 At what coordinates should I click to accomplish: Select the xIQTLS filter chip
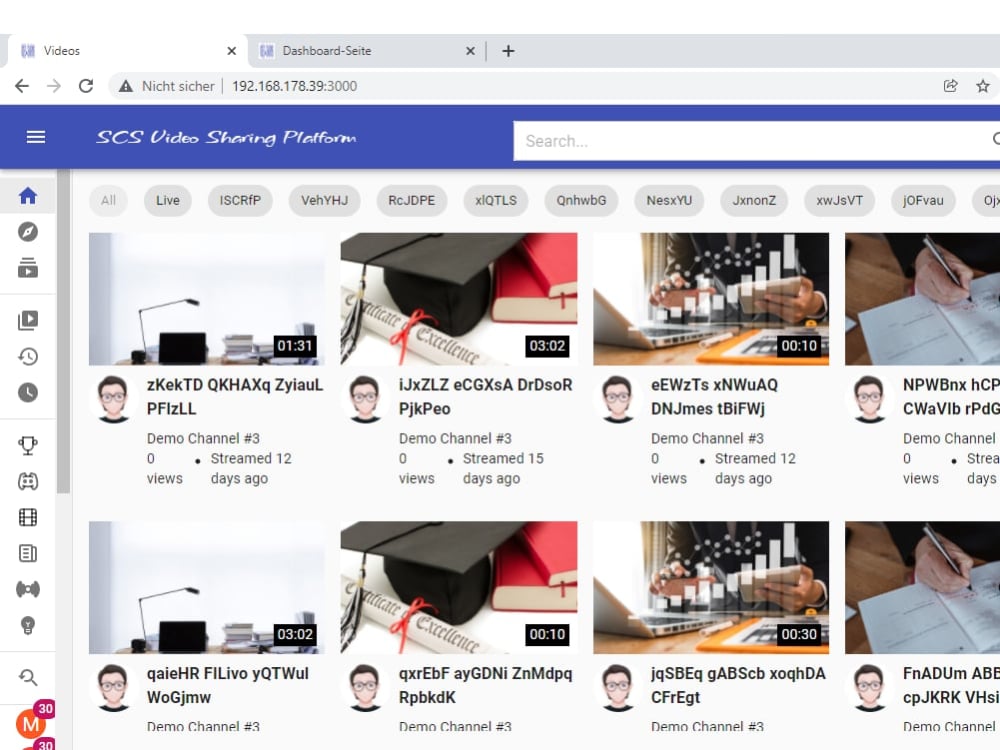click(x=496, y=200)
